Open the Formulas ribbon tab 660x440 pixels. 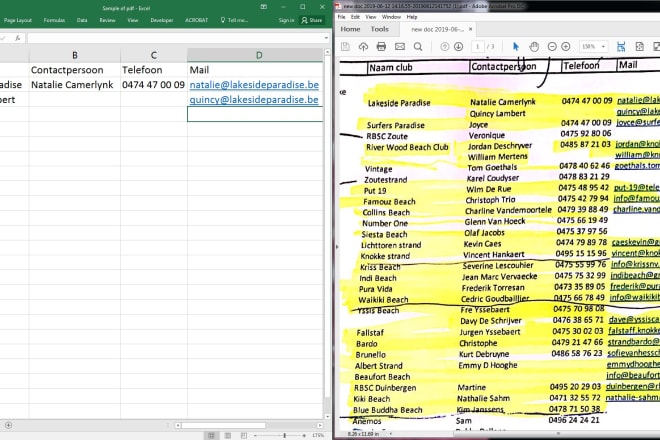pos(54,20)
